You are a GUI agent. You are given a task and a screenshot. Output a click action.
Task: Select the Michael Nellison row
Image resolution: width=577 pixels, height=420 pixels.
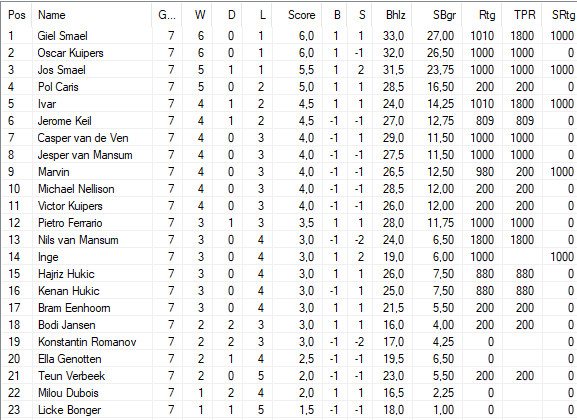(x=289, y=189)
